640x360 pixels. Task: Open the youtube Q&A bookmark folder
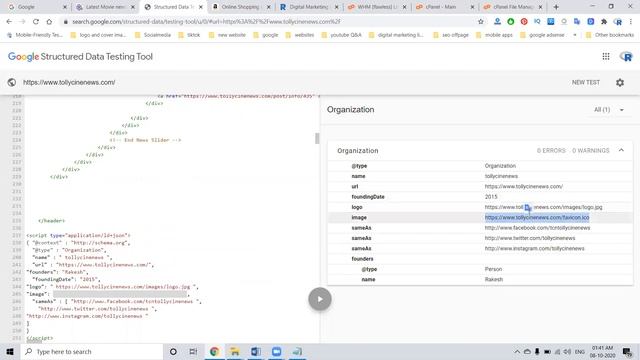[x=341, y=35]
